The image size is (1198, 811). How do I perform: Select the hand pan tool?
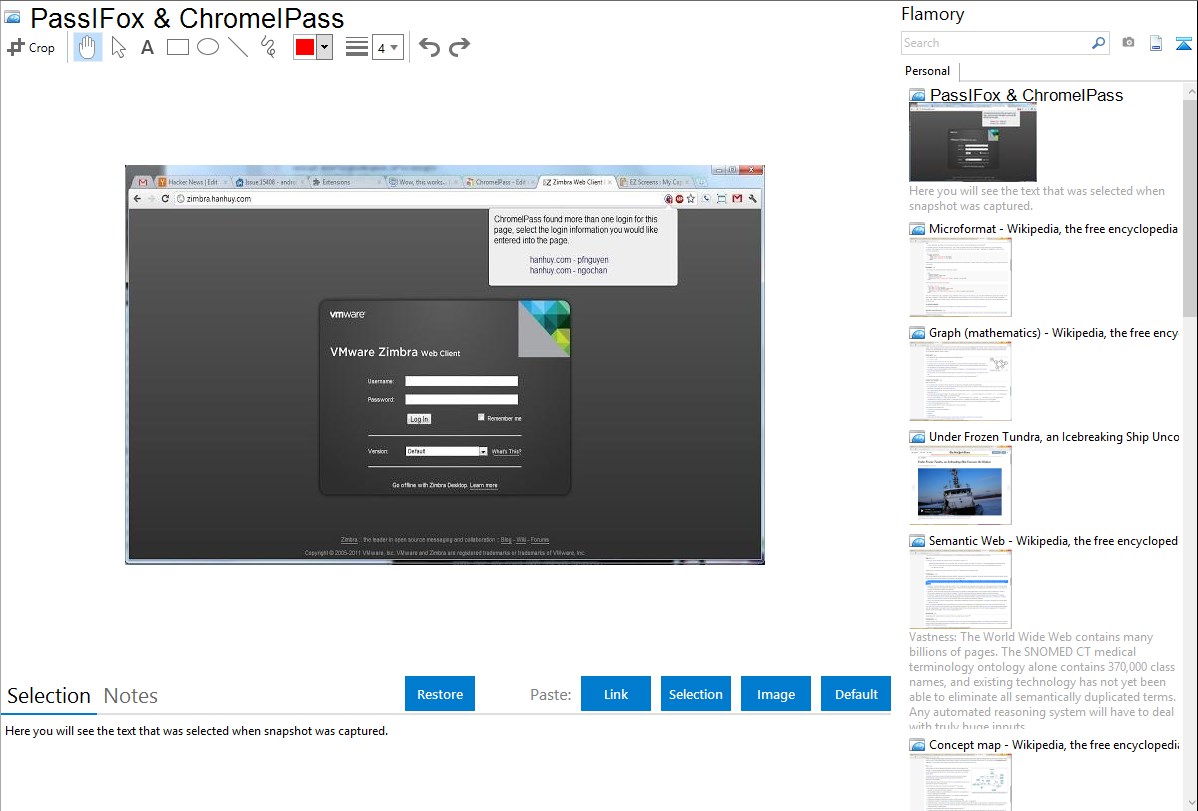pyautogui.click(x=87, y=47)
